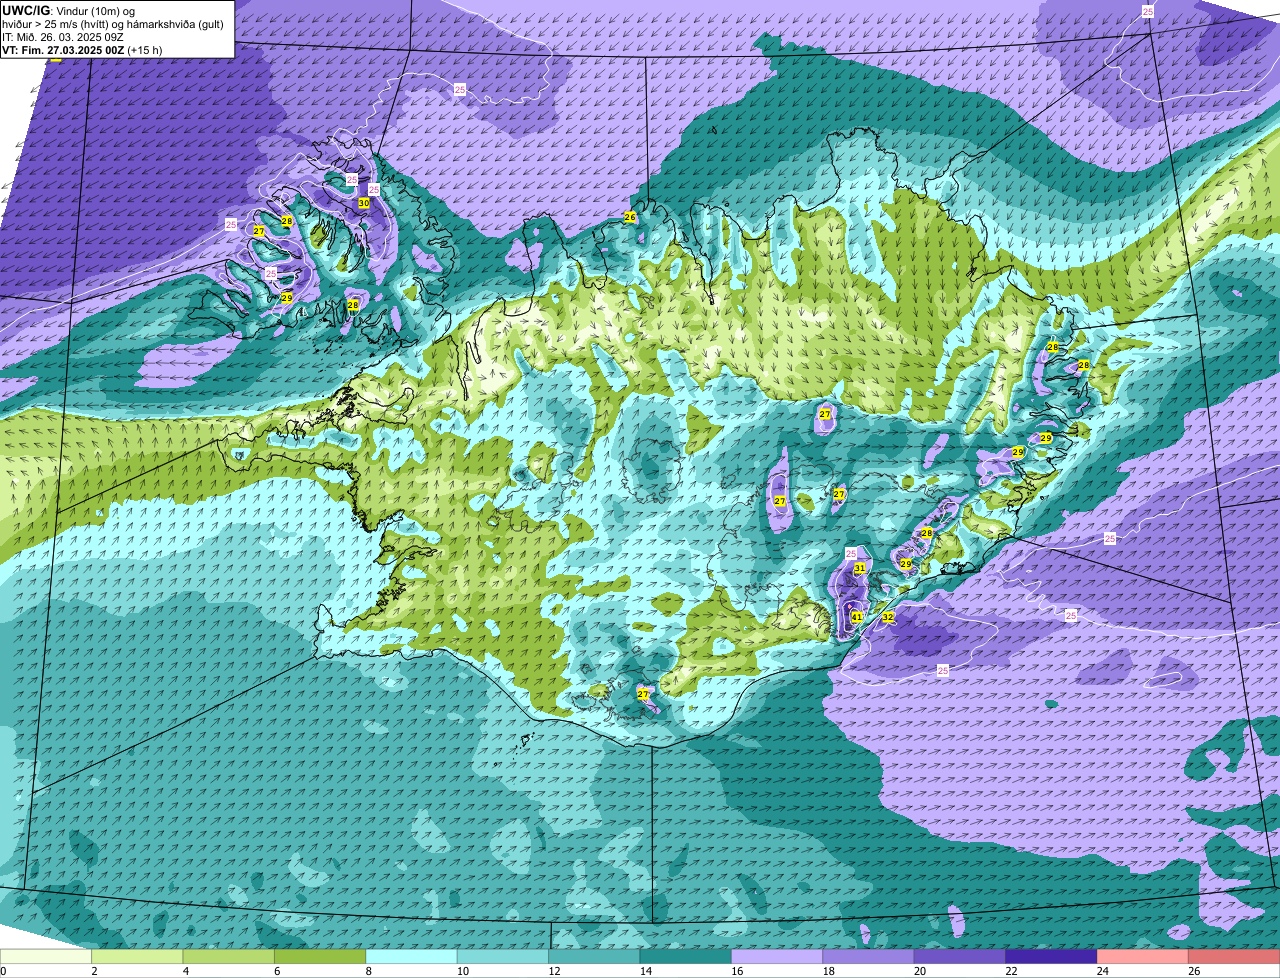Viewport: 1280px width, 978px height.
Task: Click the legend scale label 22
Action: pyautogui.click(x=1012, y=971)
